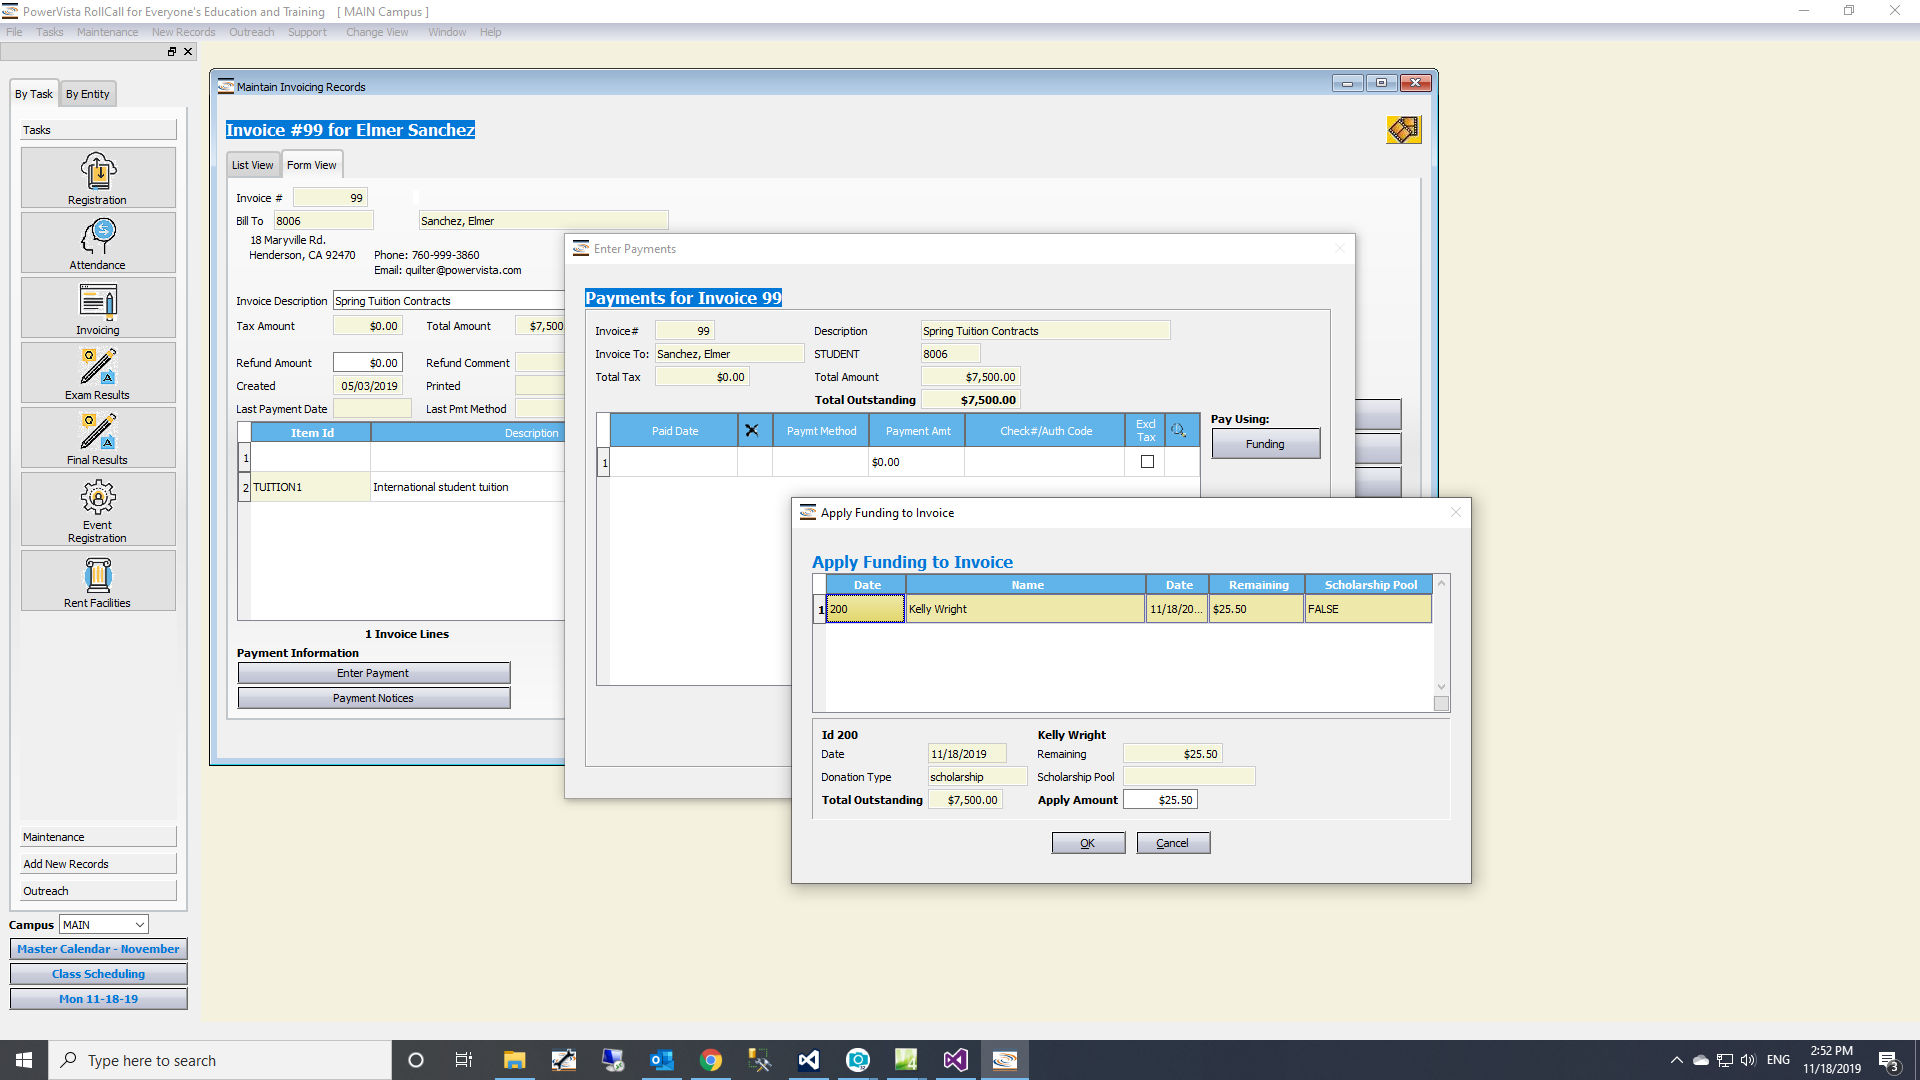
Task: Expand the Campus dropdown
Action: (139, 925)
